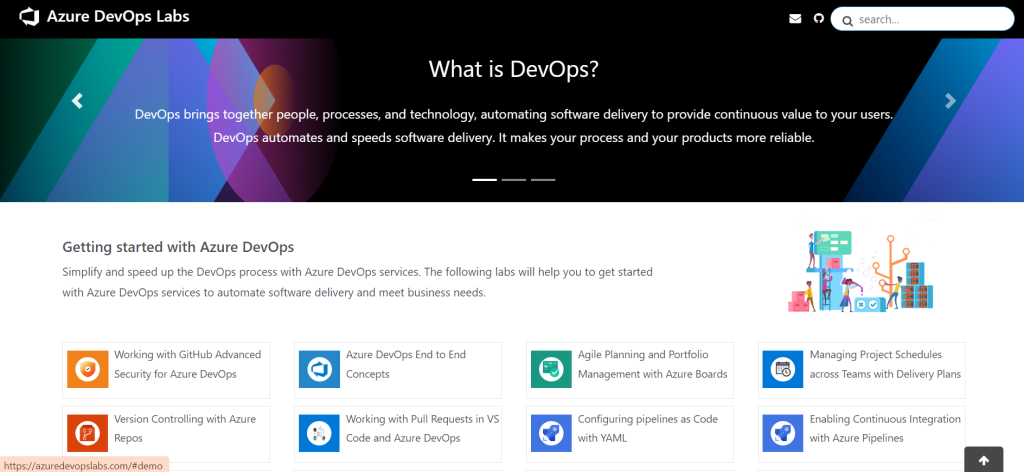
Task: Open Version Controlling with Azure Repos link
Action: click(x=185, y=428)
